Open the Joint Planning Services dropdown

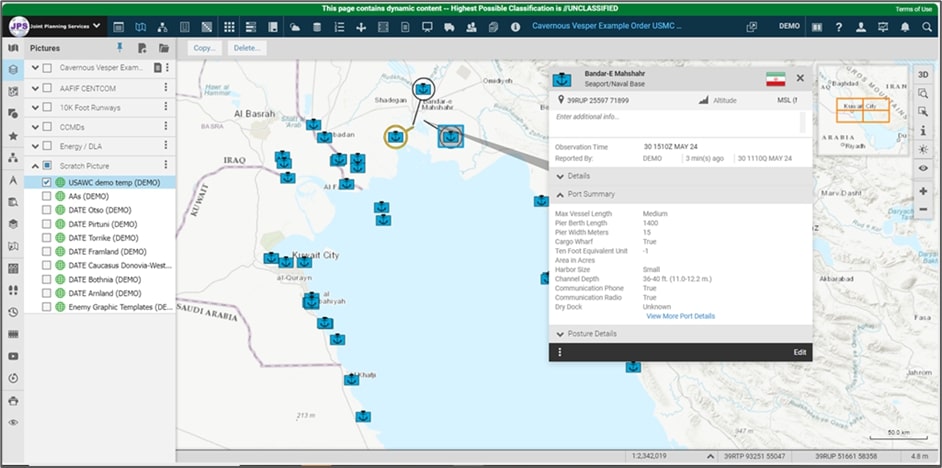[55, 26]
